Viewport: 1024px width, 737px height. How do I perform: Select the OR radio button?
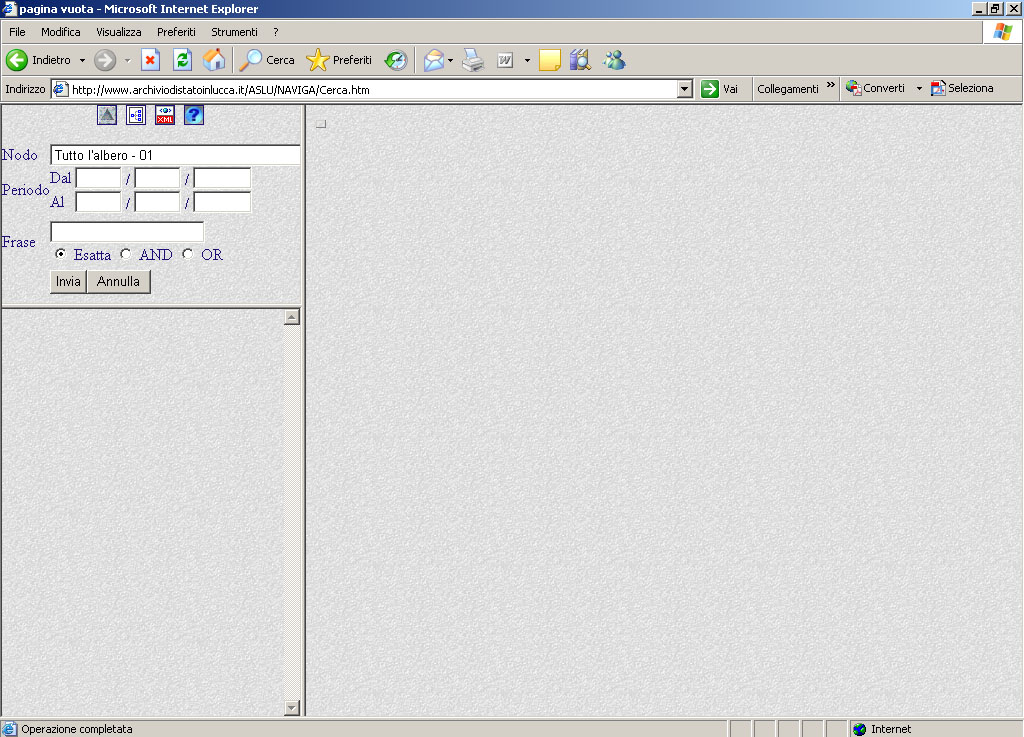[188, 254]
